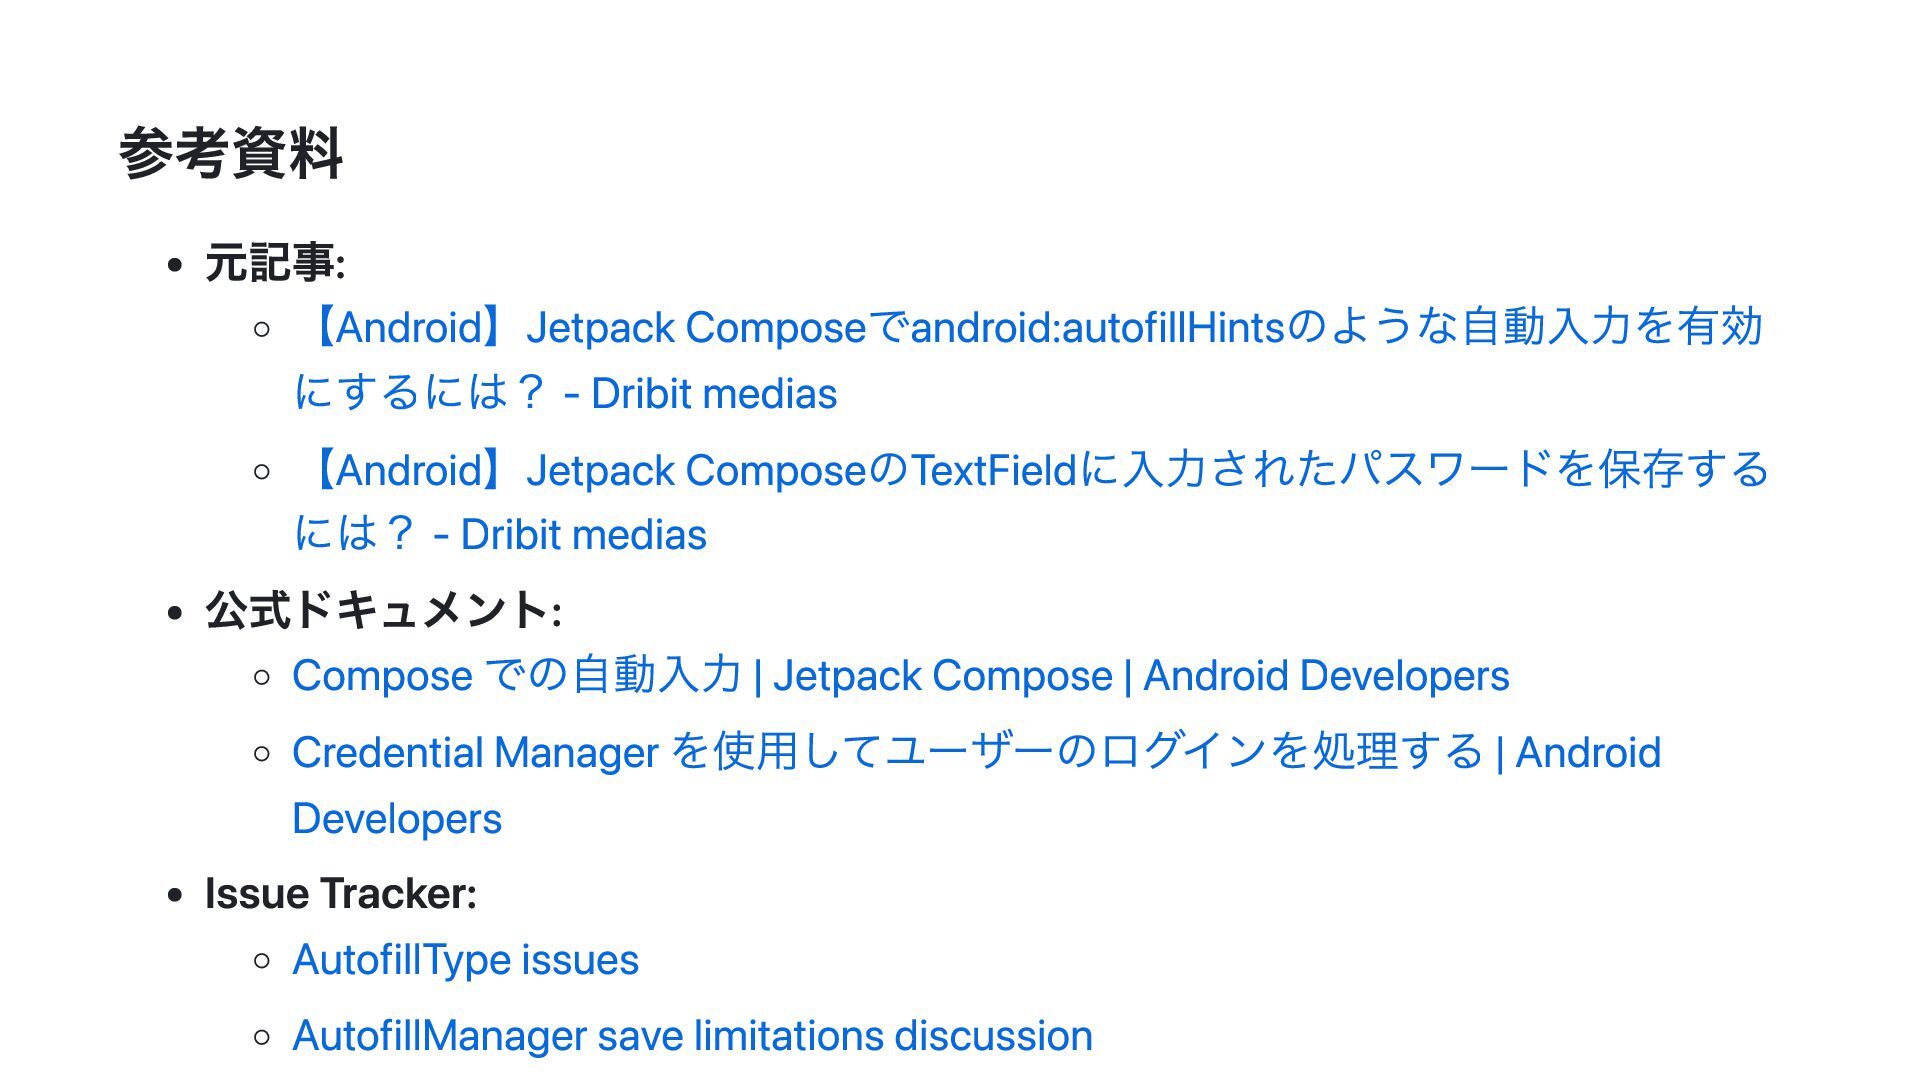Image resolution: width=1920 pixels, height=1080 pixels.
Task: Click the '参考資料' heading
Action: 231,154
